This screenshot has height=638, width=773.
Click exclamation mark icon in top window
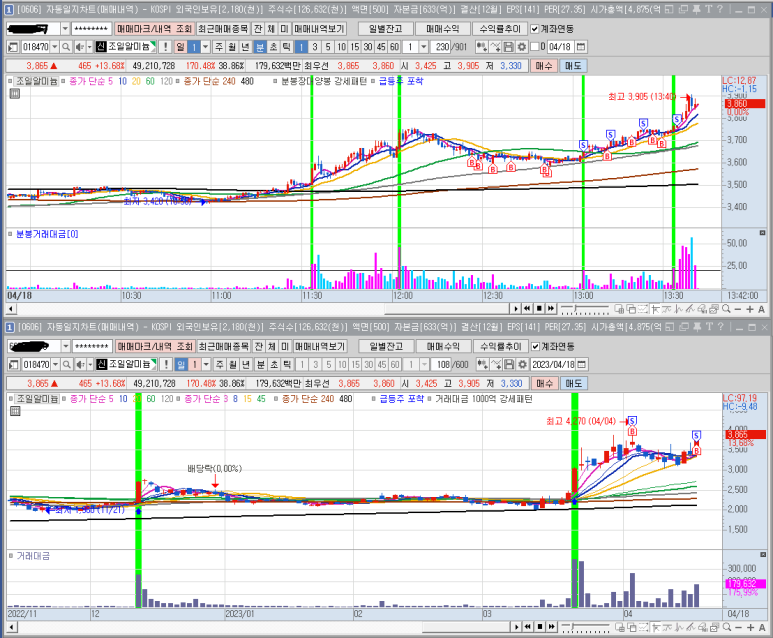(x=166, y=47)
